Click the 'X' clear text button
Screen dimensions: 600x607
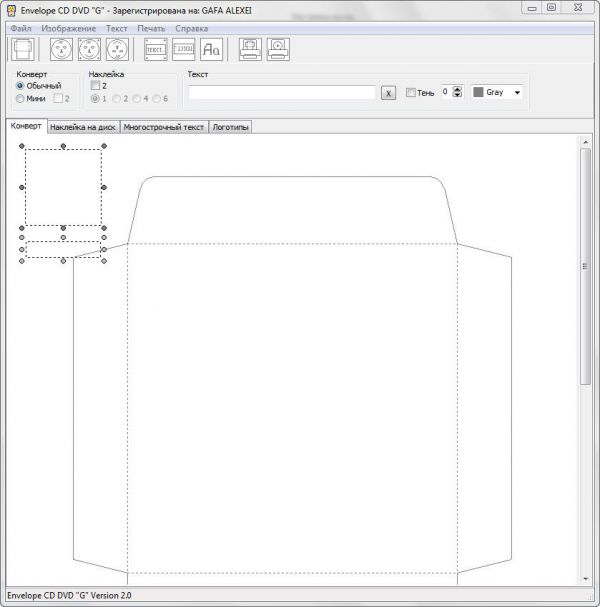(x=388, y=93)
